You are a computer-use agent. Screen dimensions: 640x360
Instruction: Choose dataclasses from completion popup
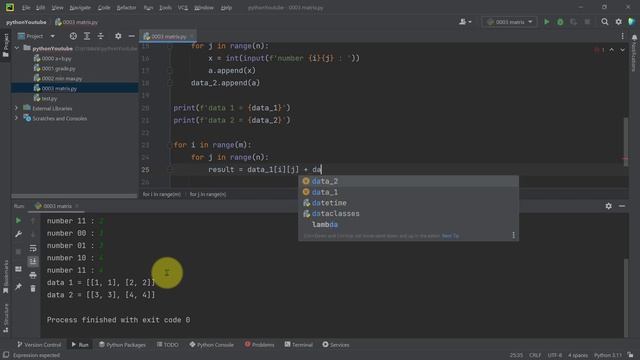click(408, 213)
